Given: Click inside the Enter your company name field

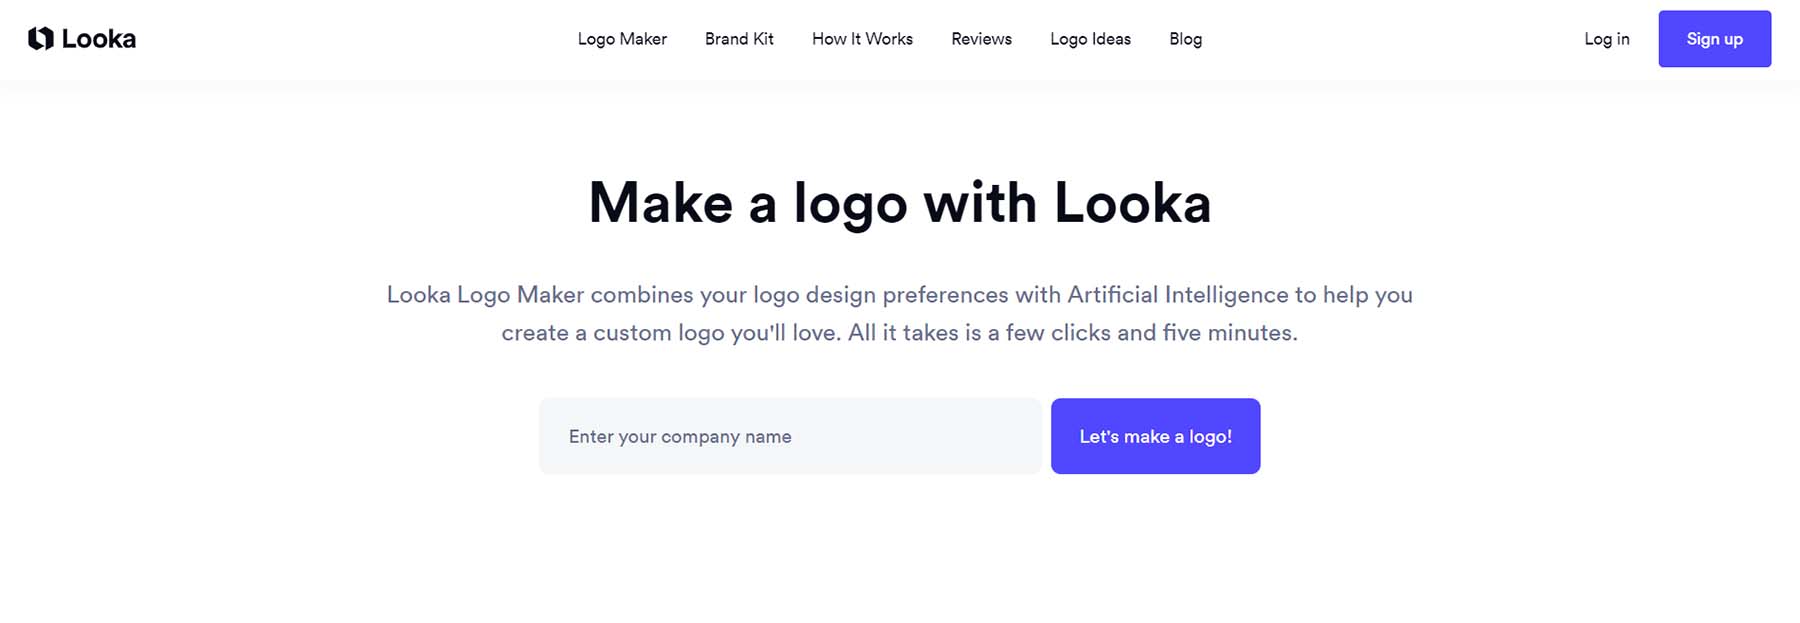Looking at the screenshot, I should click(x=790, y=436).
